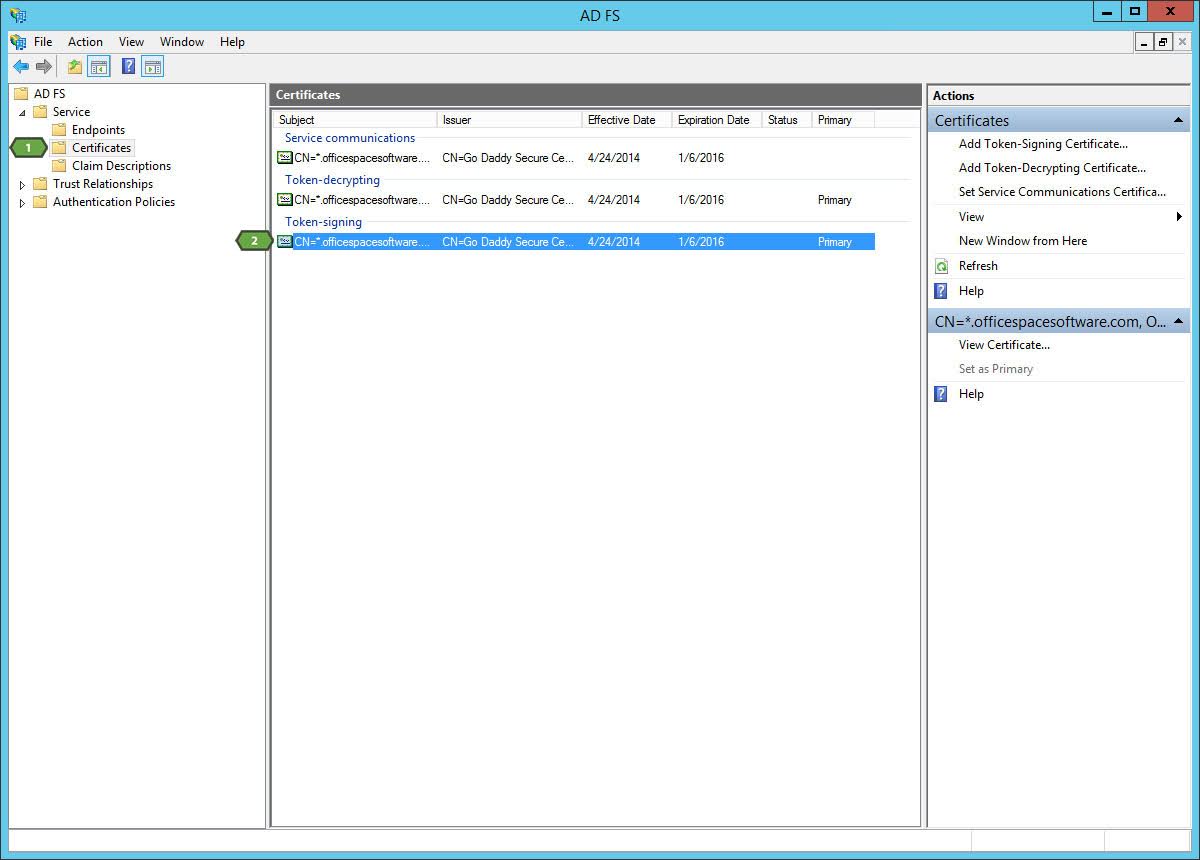Select the Service communications certificate subject text
The width and height of the screenshot is (1200, 860).
(362, 158)
